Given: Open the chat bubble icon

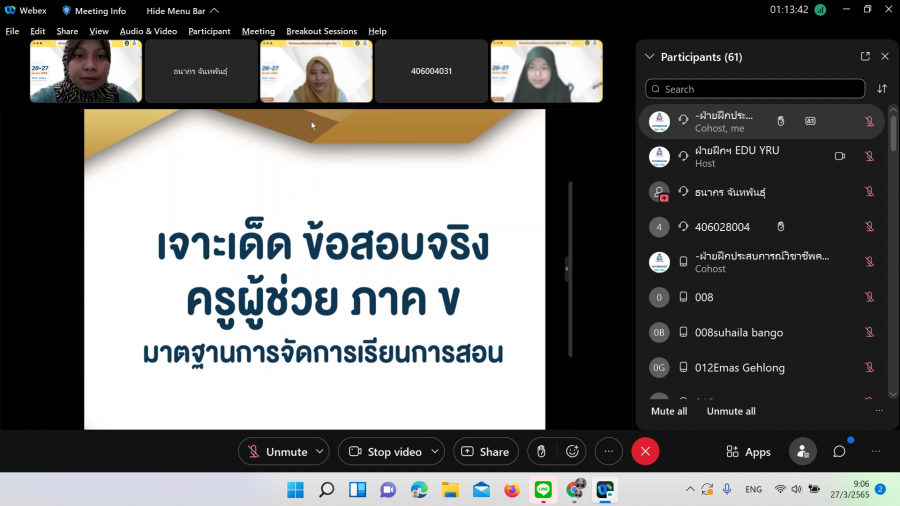Looking at the screenshot, I should [x=839, y=452].
